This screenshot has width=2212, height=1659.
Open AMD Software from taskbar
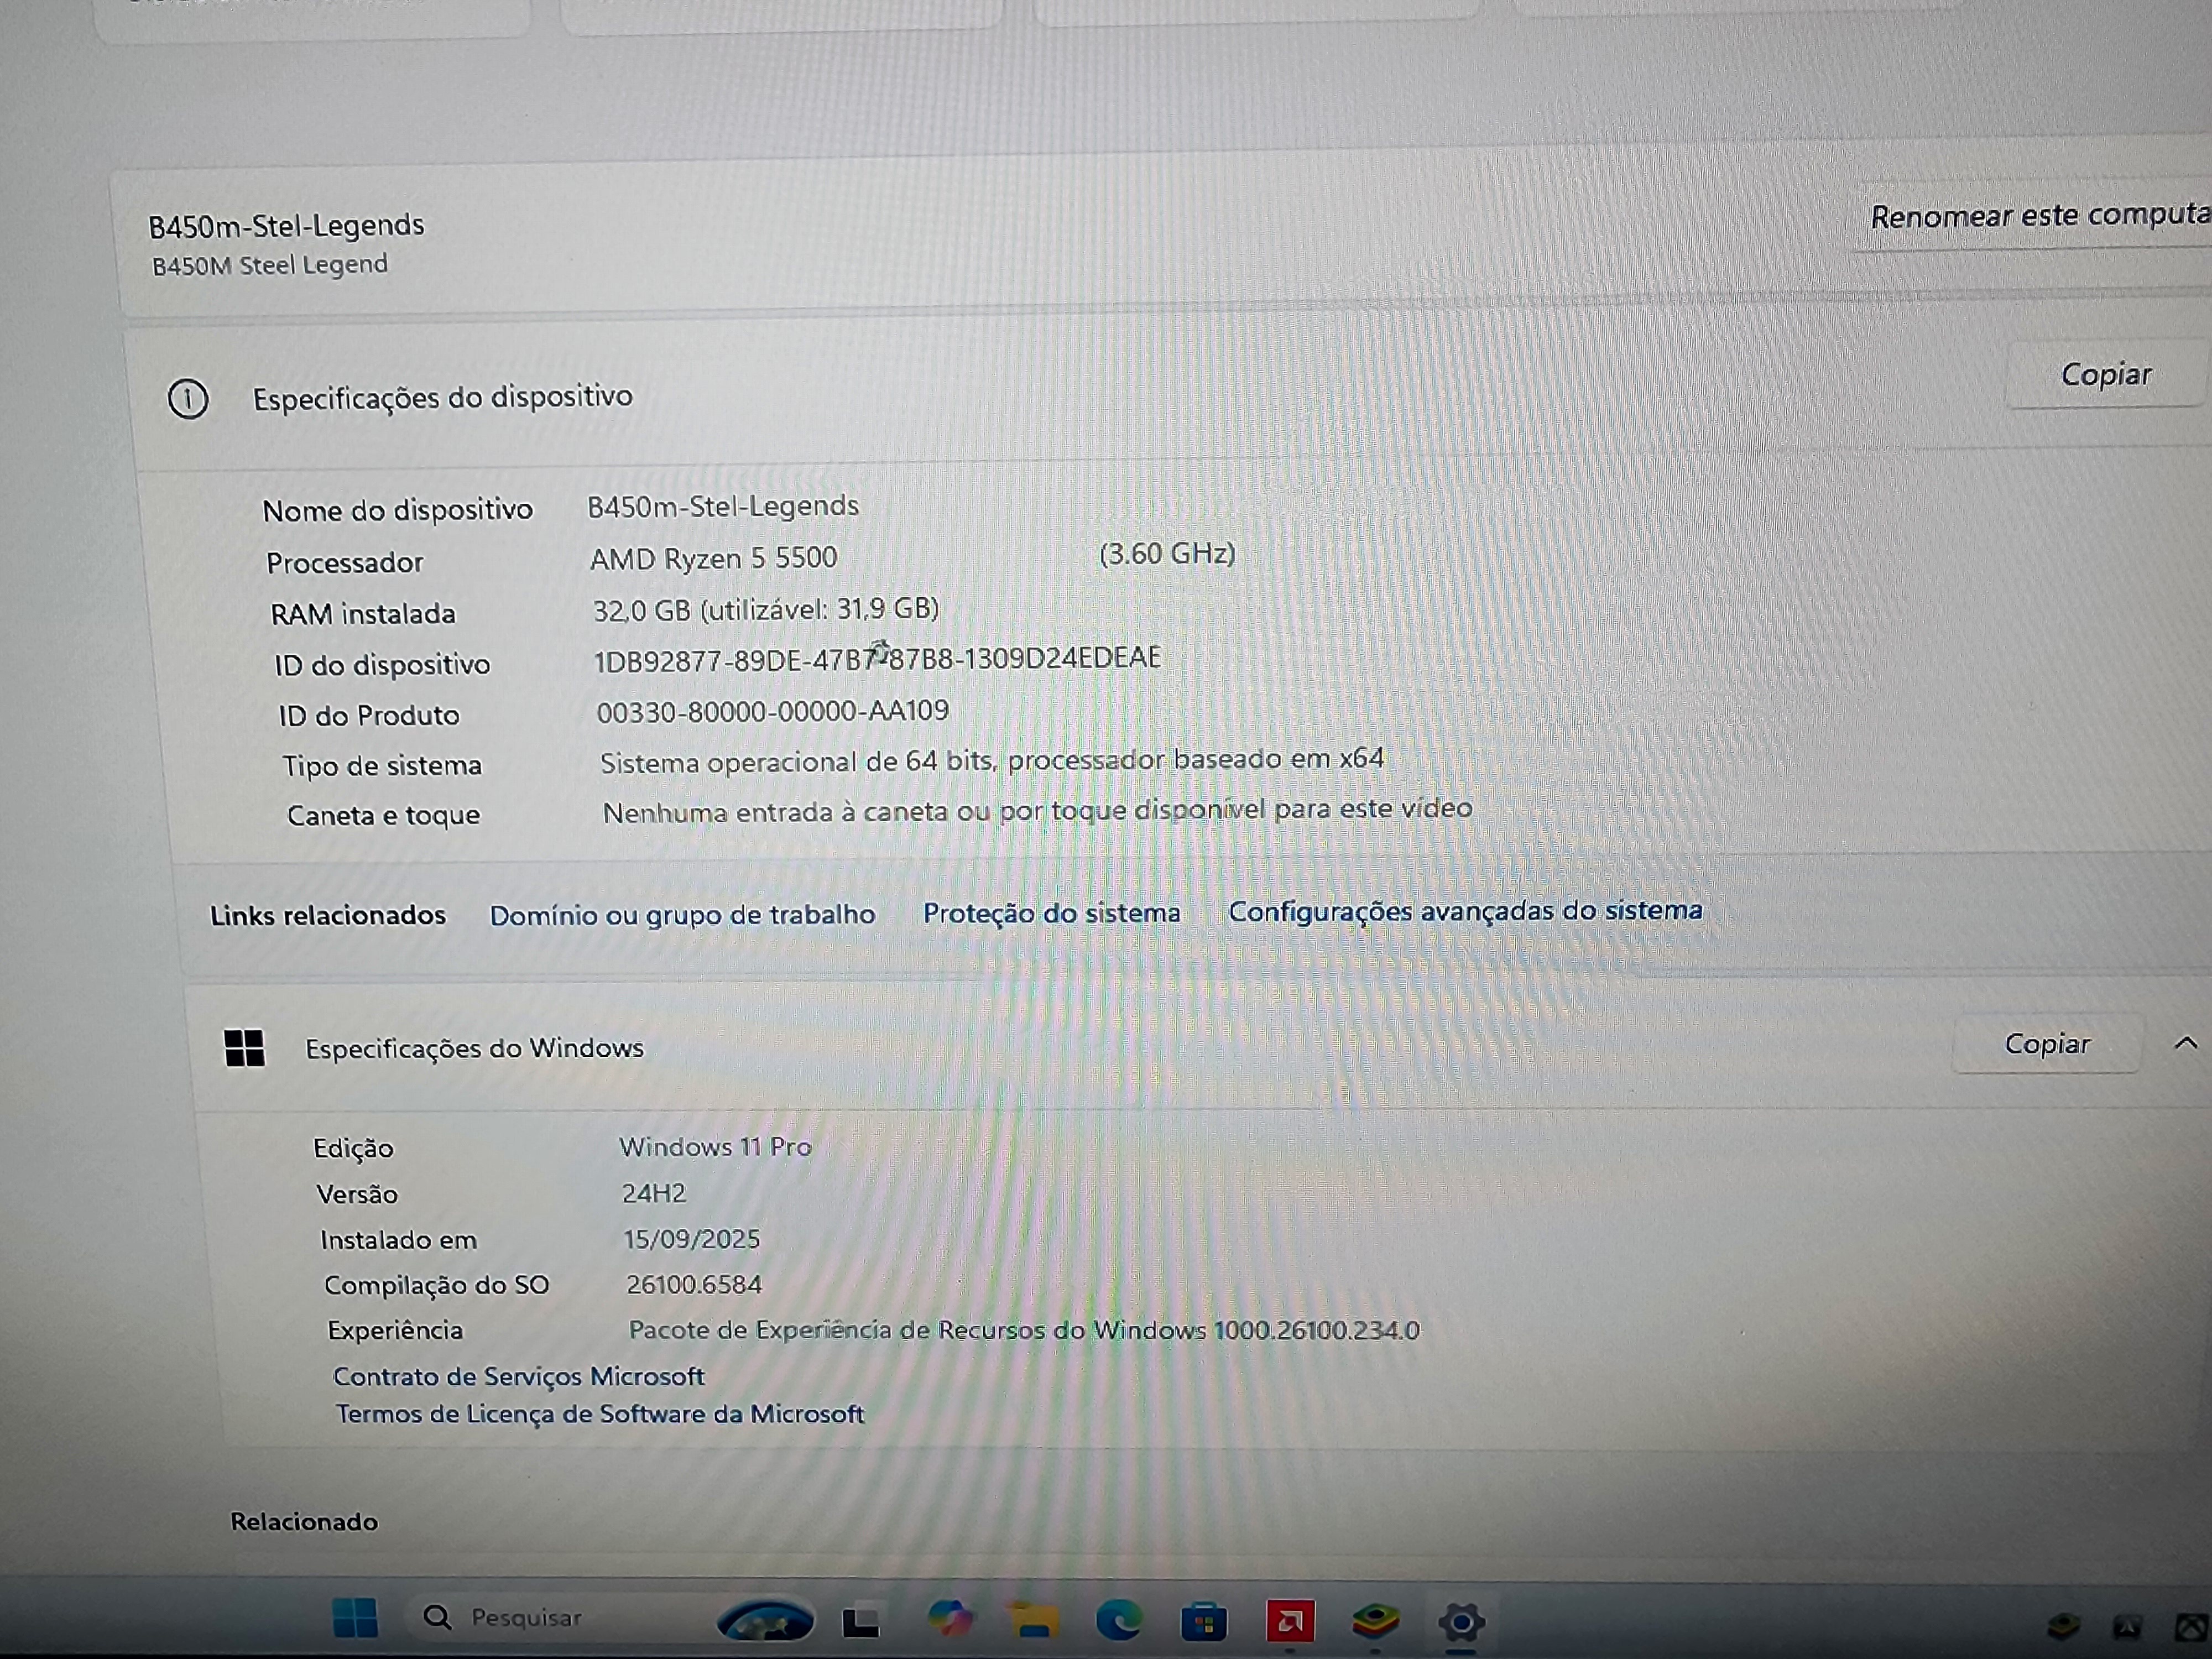tap(1290, 1621)
